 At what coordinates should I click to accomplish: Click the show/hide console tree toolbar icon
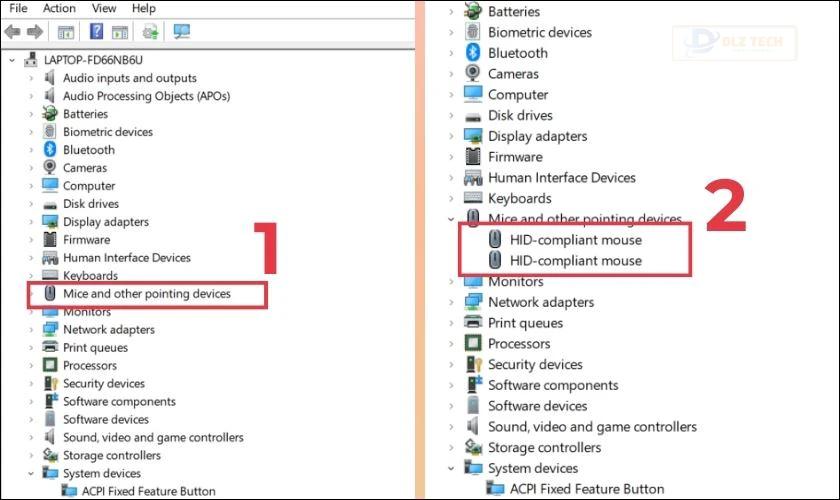point(66,32)
